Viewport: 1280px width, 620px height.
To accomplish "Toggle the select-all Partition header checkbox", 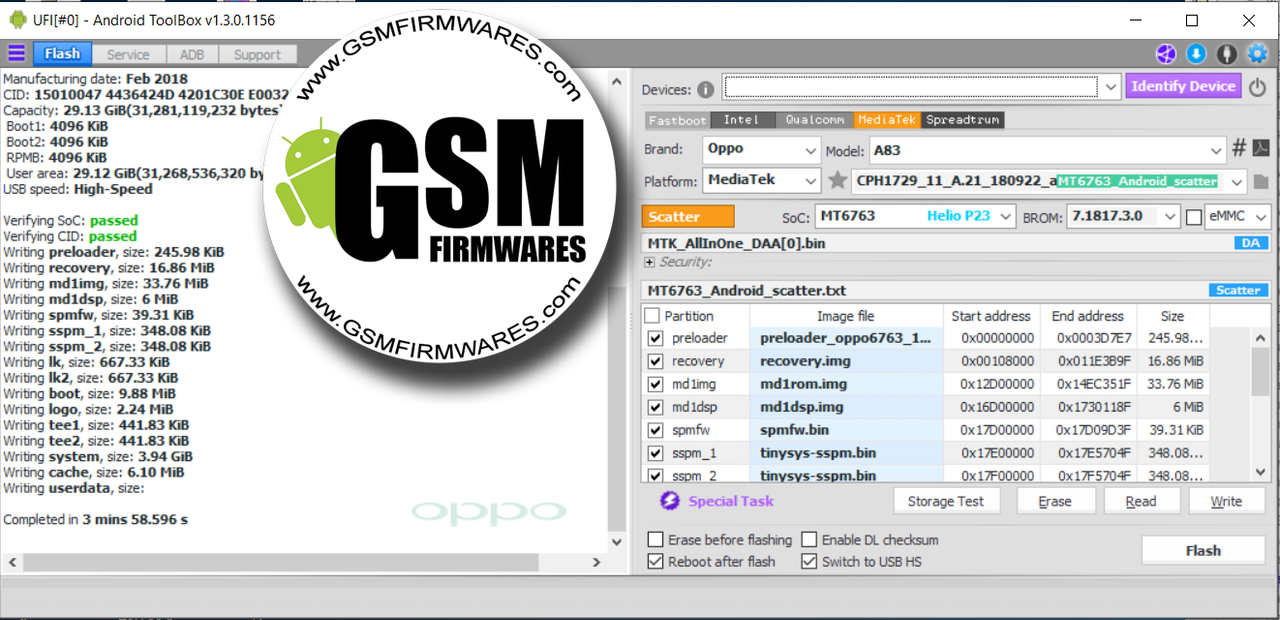I will 653,316.
